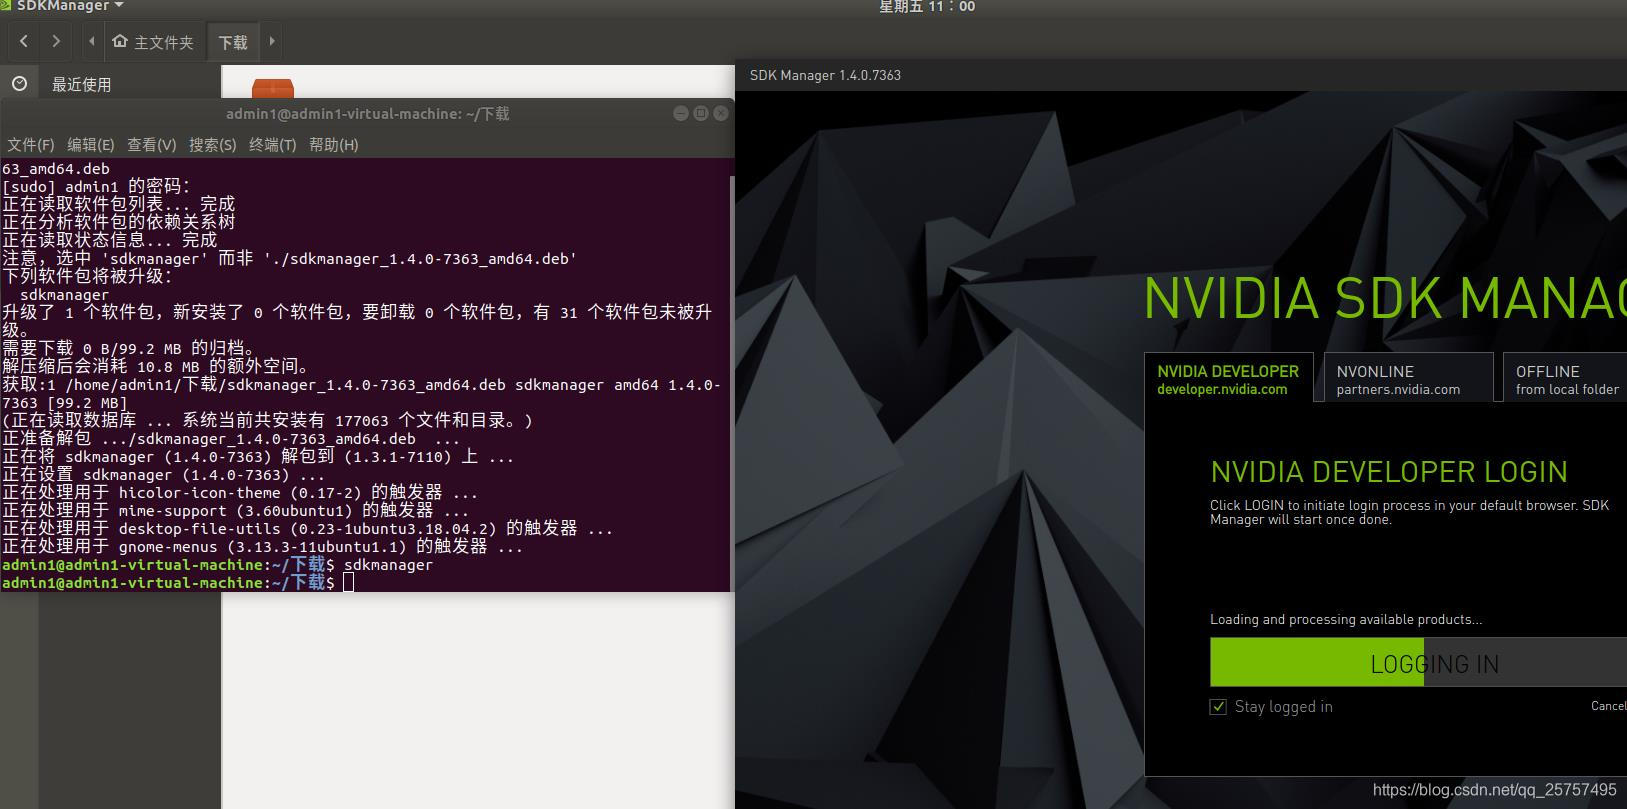Open terminal 文件(F) menu

pyautogui.click(x=31, y=145)
